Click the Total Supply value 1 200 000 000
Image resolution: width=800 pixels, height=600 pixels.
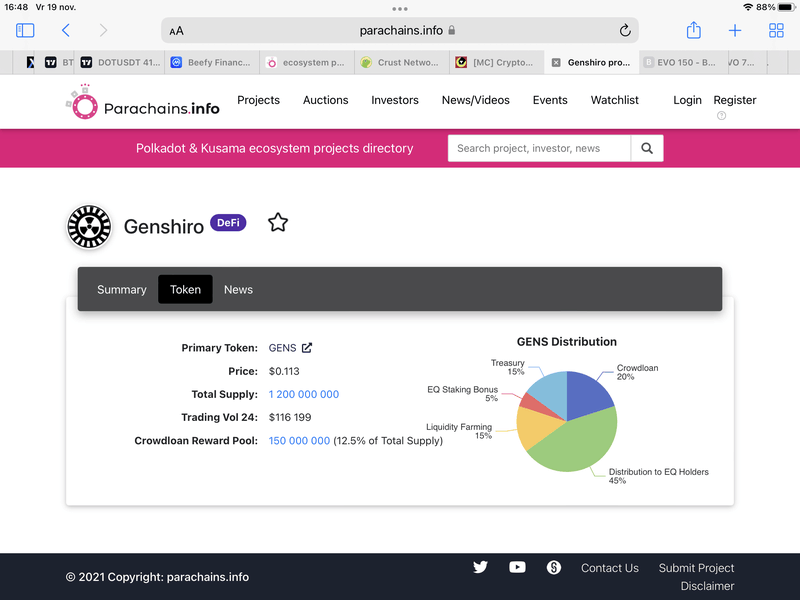pyautogui.click(x=304, y=394)
